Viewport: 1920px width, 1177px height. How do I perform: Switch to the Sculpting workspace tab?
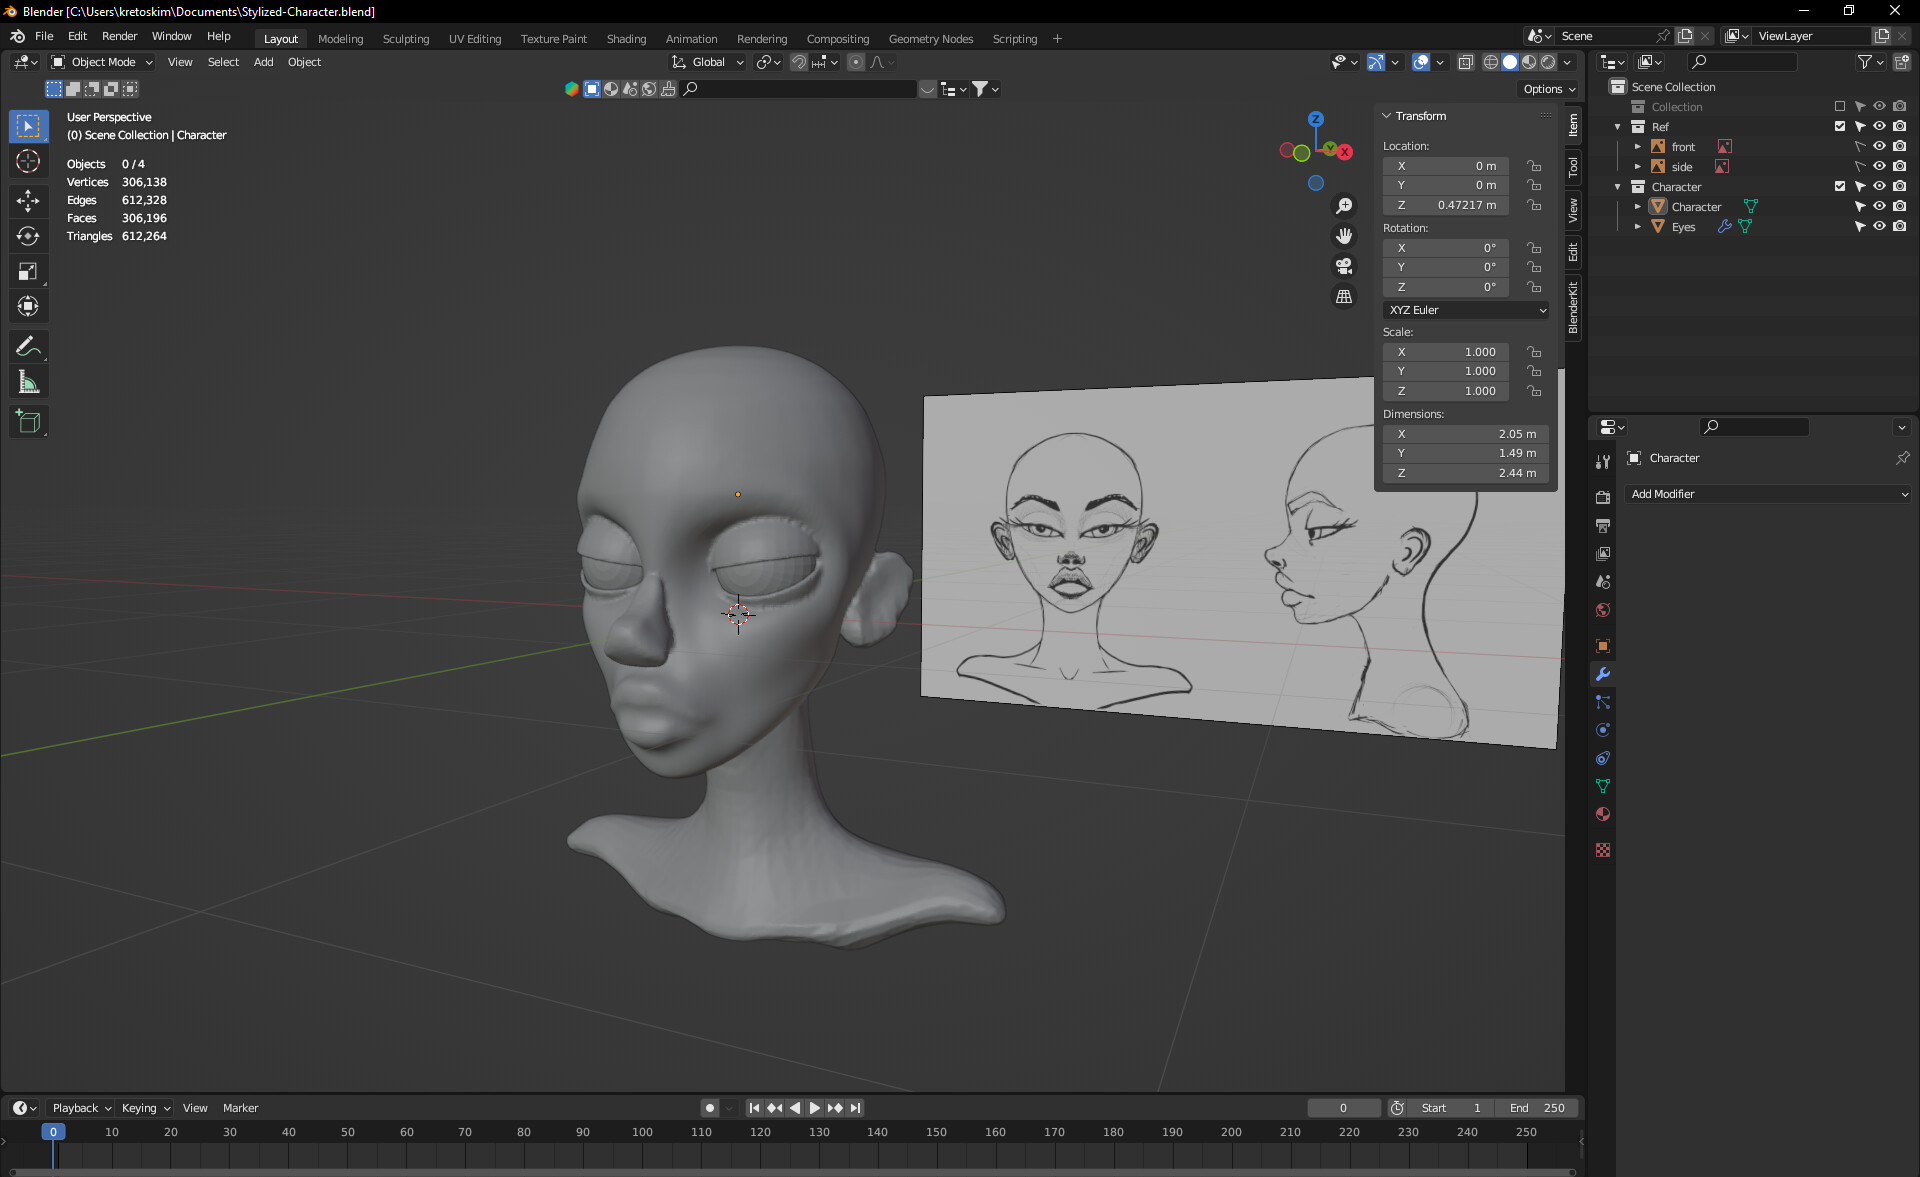pos(405,39)
